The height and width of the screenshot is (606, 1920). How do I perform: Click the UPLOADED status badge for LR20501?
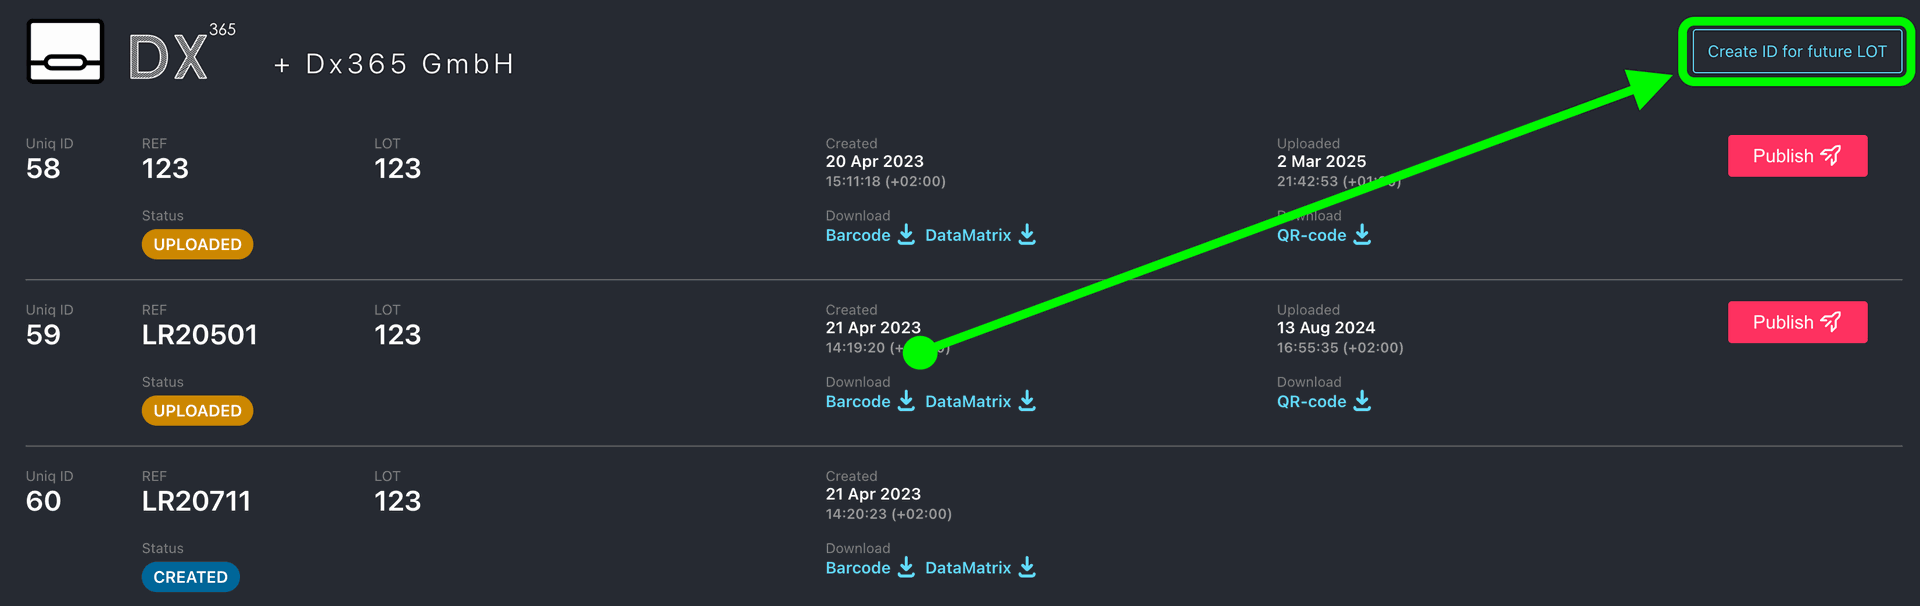197,410
